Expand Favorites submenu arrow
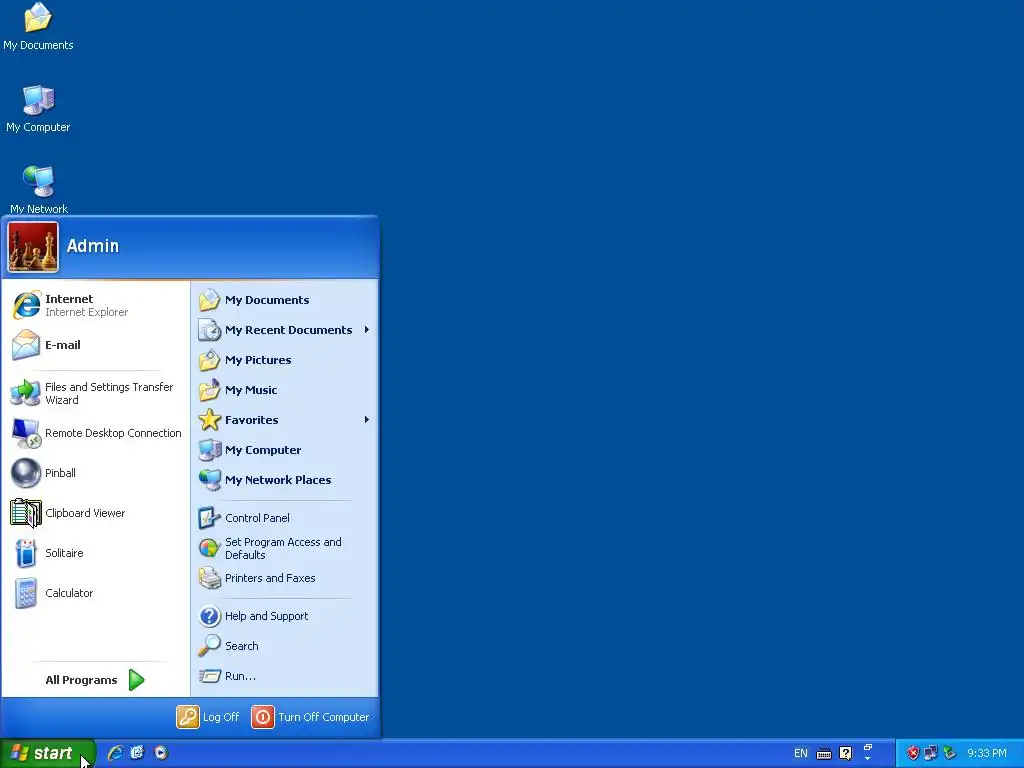Viewport: 1024px width, 768px height. coord(367,420)
